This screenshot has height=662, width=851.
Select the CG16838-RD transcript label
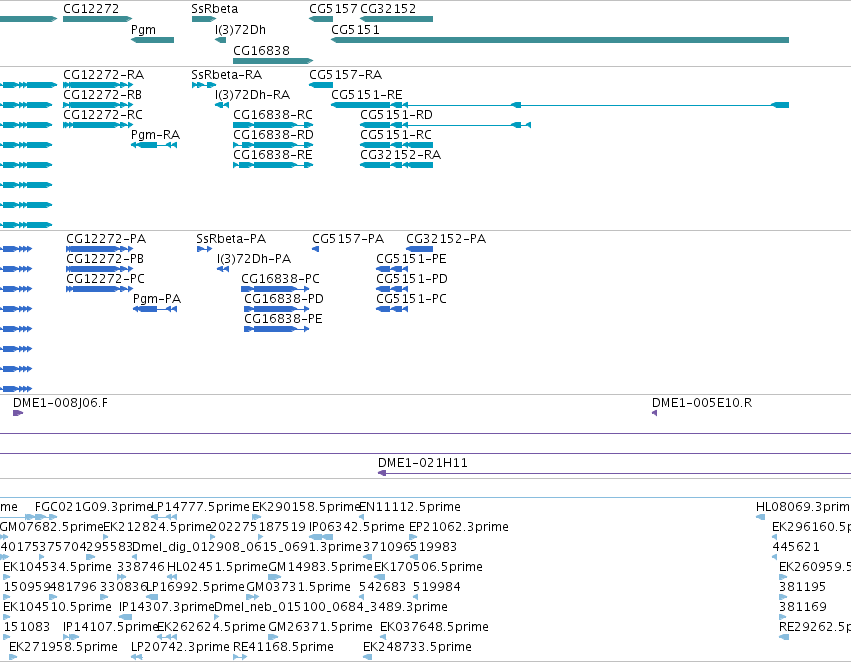point(274,135)
